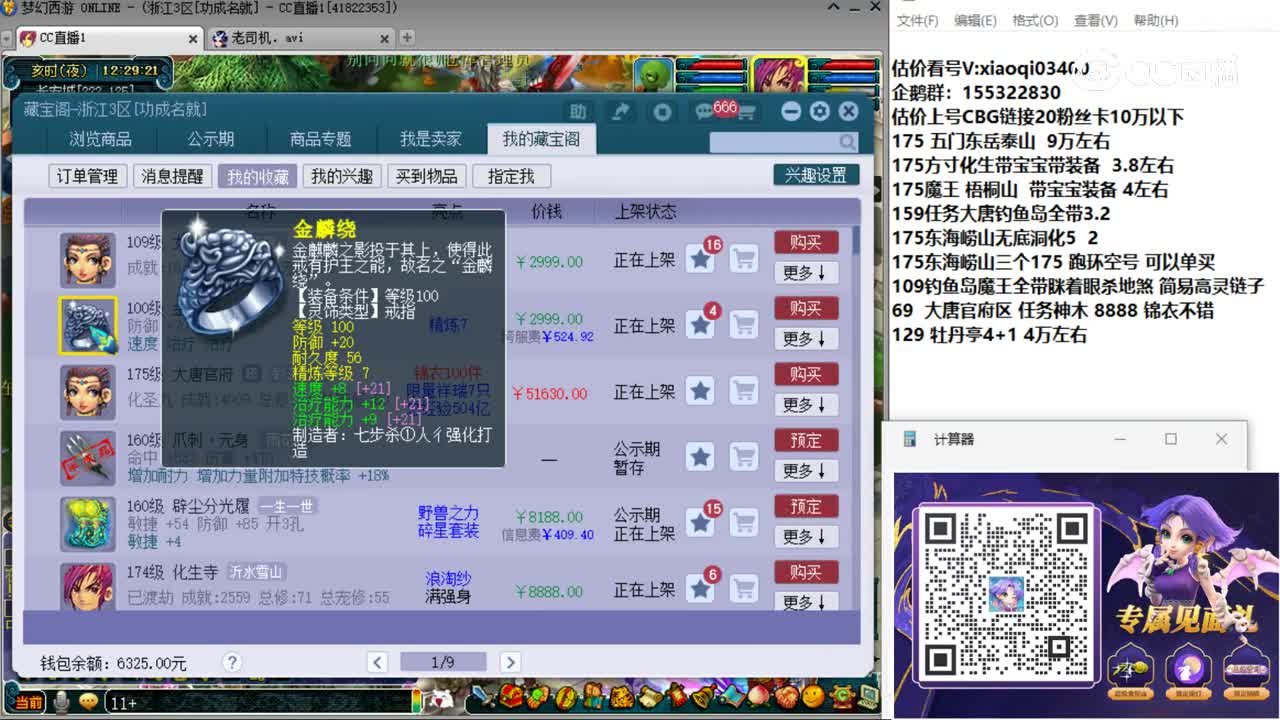This screenshot has height=720, width=1280.
Task: Close the 老司机.avi tab
Action: pyautogui.click(x=384, y=39)
